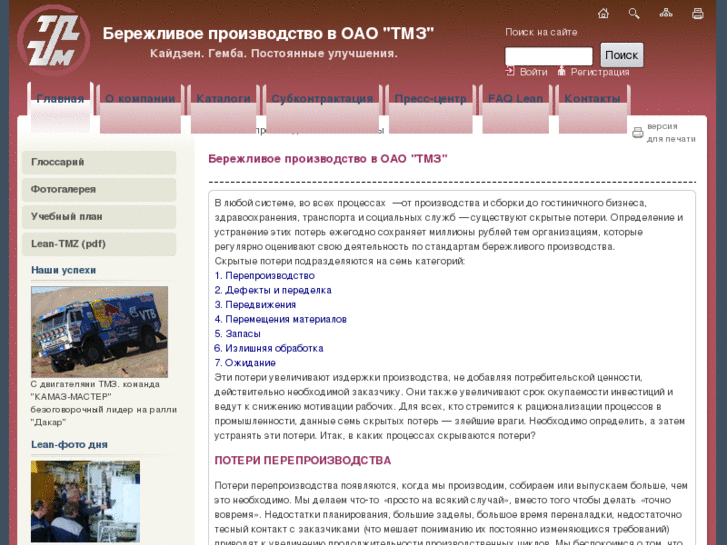This screenshot has height=545, width=727.
Task: Click the Войти link
Action: click(x=533, y=72)
